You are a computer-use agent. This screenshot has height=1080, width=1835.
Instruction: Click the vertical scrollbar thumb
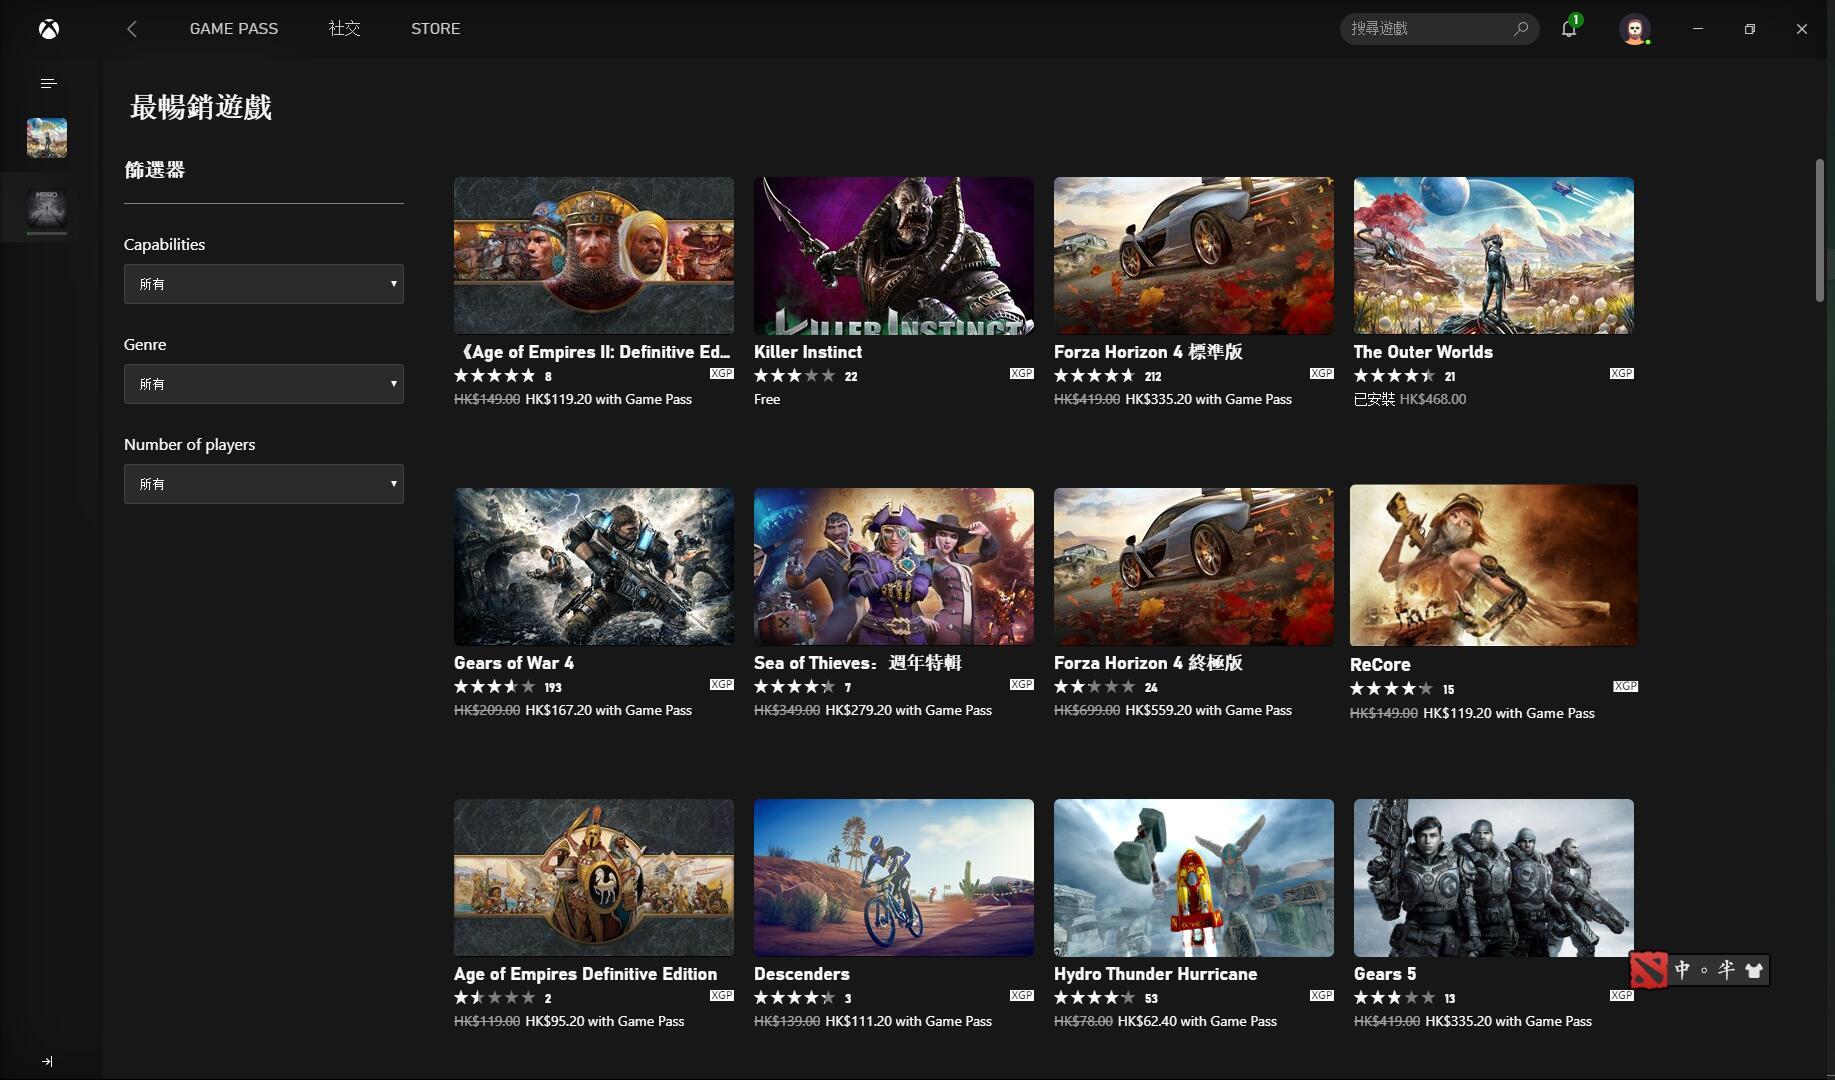[x=1820, y=230]
